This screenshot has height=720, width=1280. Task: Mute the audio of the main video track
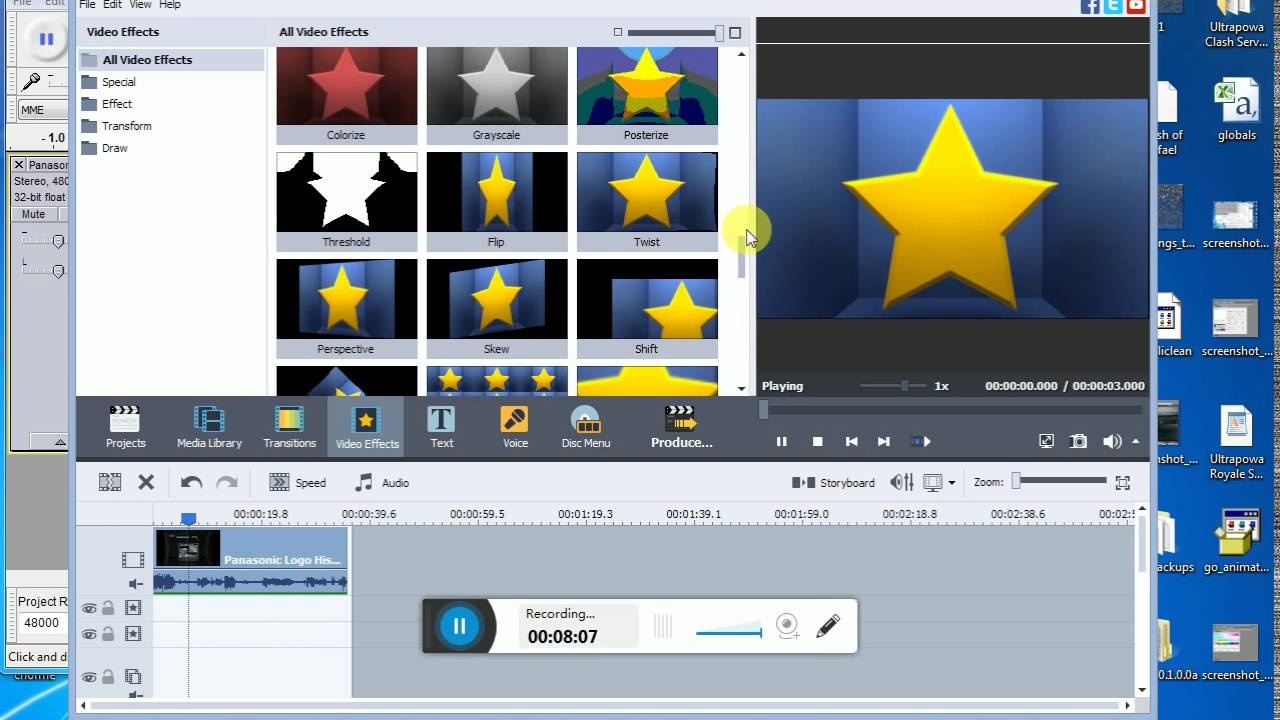tap(134, 584)
